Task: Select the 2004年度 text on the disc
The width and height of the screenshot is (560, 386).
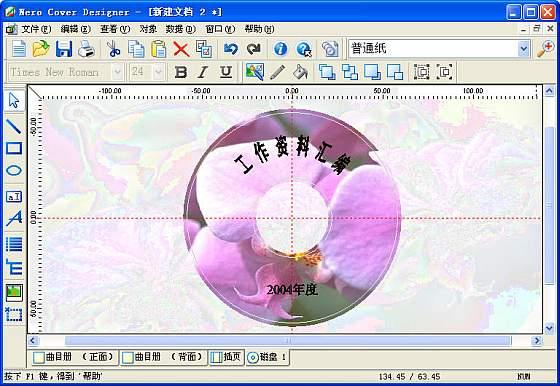Action: tap(292, 290)
